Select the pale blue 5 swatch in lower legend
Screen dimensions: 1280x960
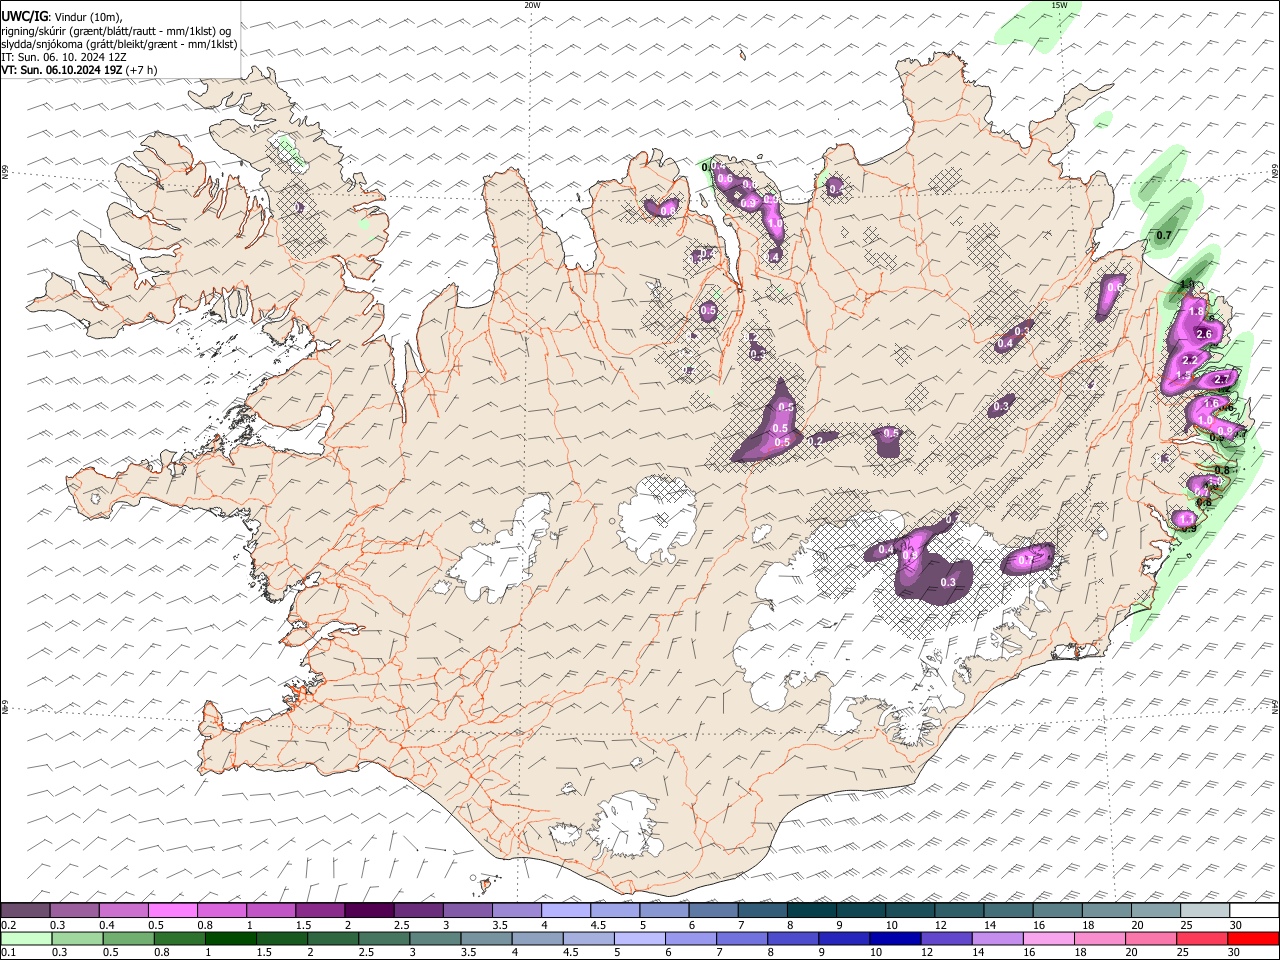640,938
